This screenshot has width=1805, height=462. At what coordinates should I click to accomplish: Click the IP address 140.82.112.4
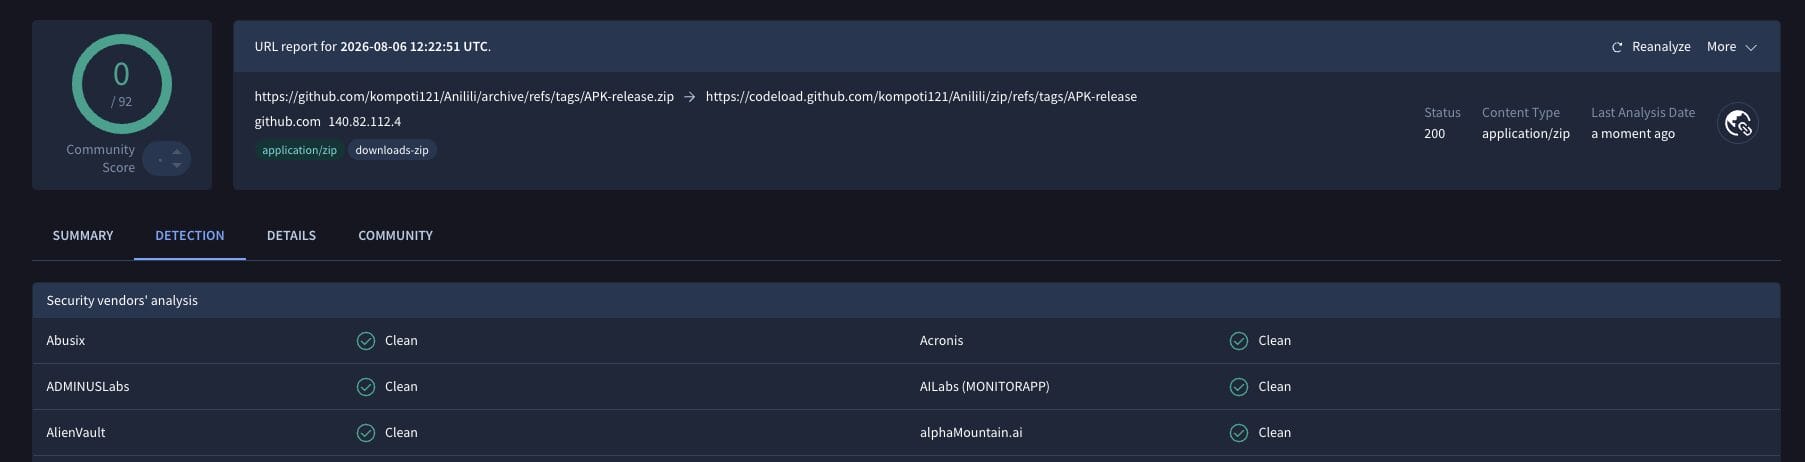coord(364,122)
